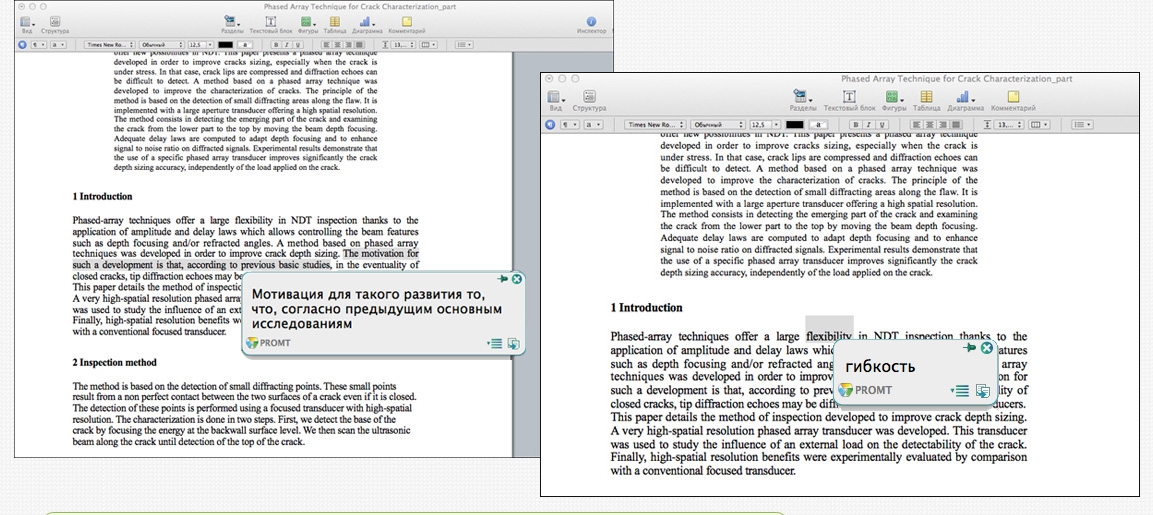The height and width of the screenshot is (515, 1153).
Task: Pin the гибкость PROMT translation popup
Action: 969,347
